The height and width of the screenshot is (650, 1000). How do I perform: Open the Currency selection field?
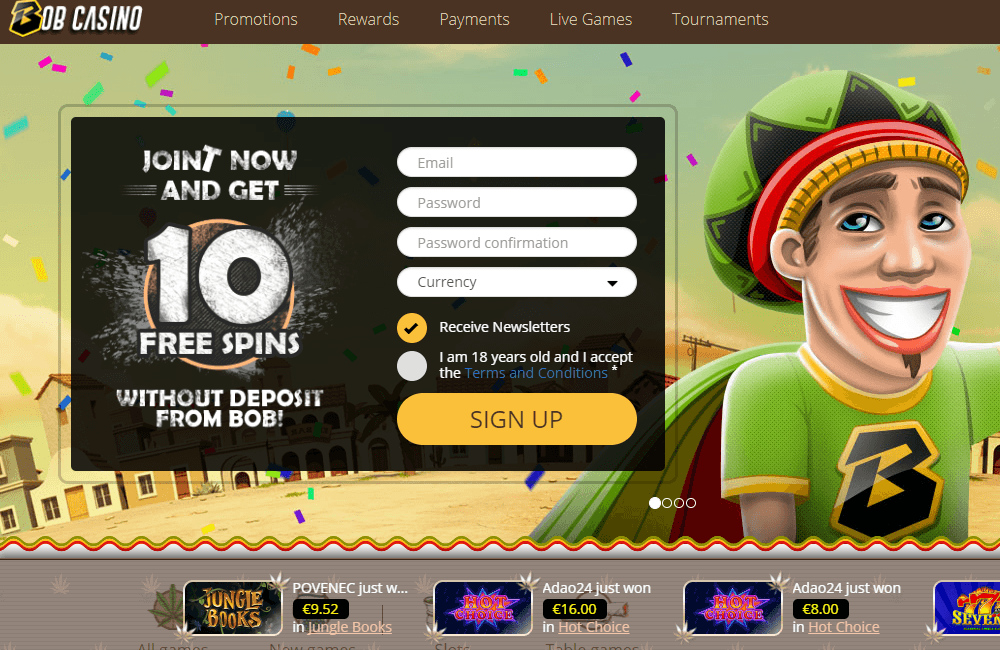point(517,282)
